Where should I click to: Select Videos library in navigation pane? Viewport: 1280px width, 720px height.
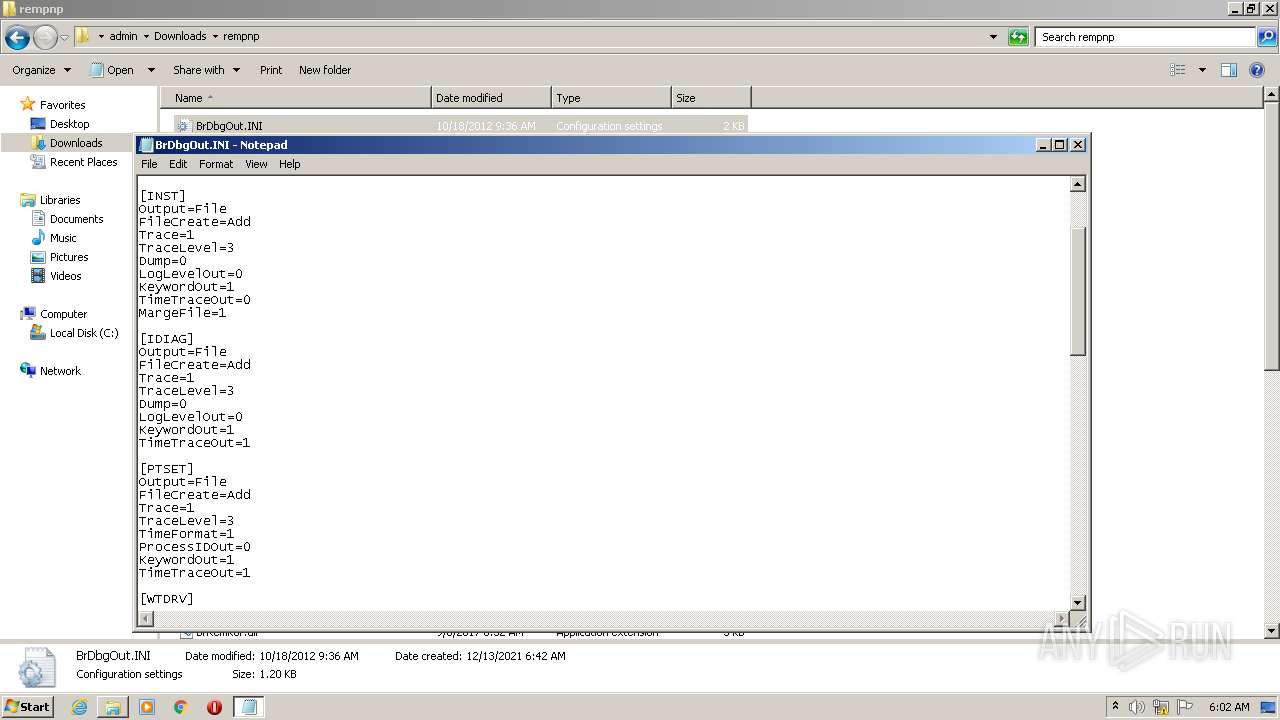(x=65, y=276)
